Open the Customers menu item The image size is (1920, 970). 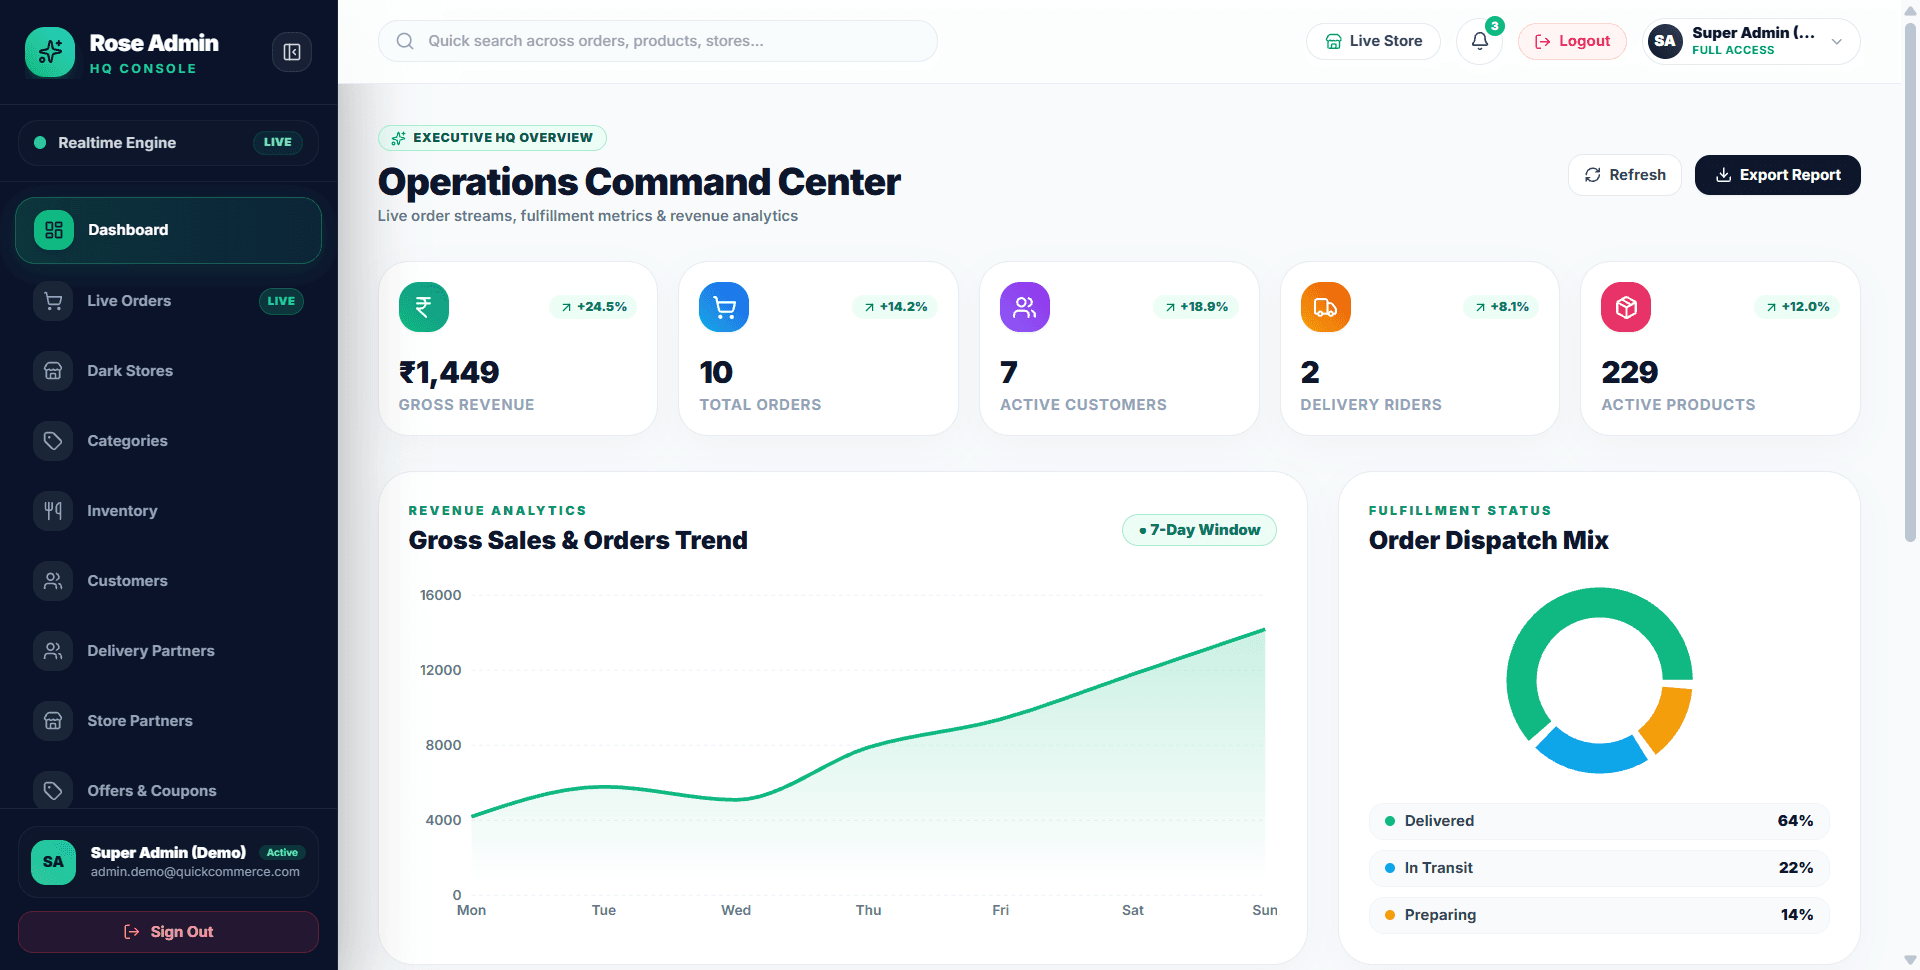pyautogui.click(x=168, y=581)
